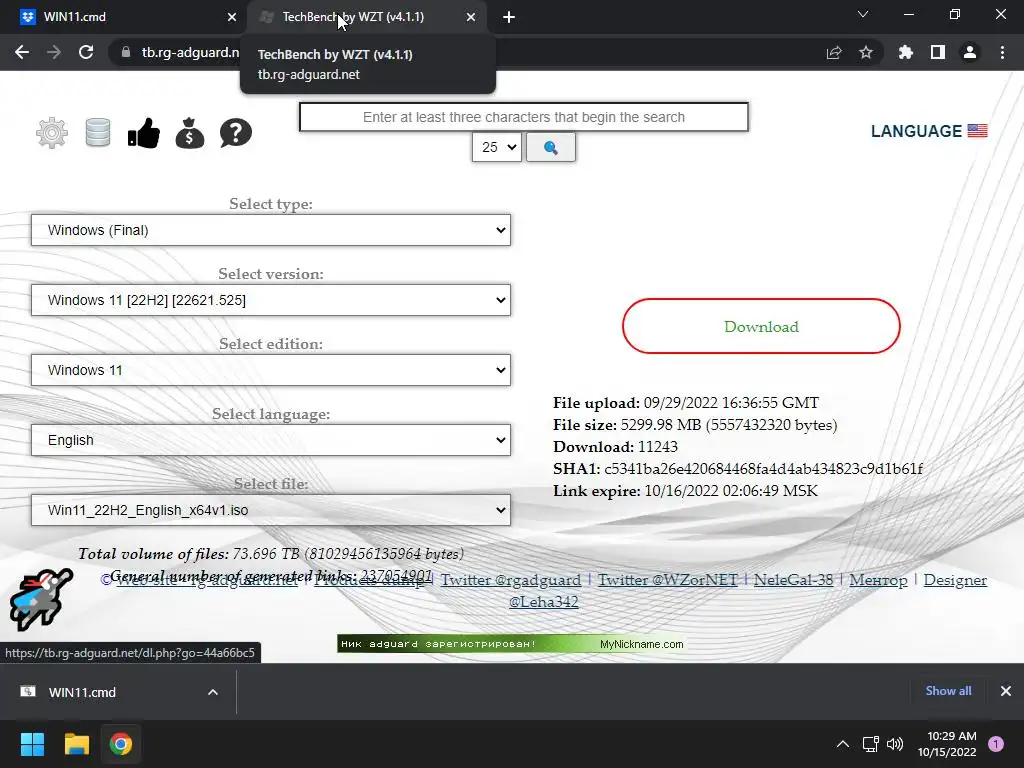Open the notification badge in the taskbar
The width and height of the screenshot is (1024, 768).
[996, 744]
